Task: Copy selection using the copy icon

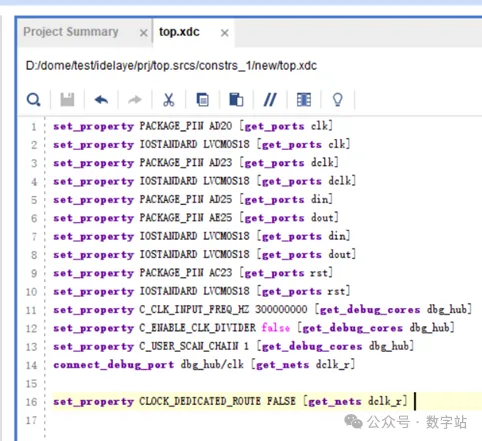Action: [203, 100]
